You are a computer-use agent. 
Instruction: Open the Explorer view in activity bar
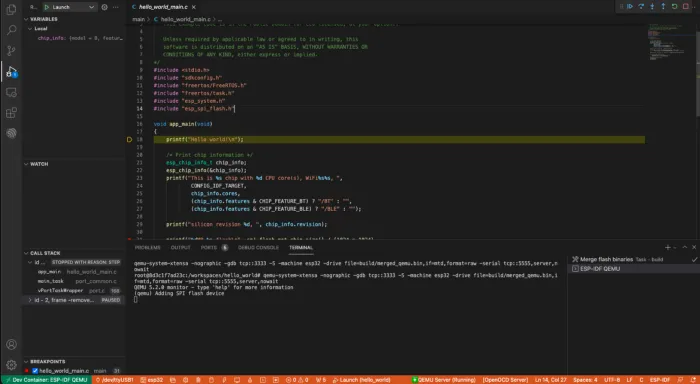coord(11,9)
